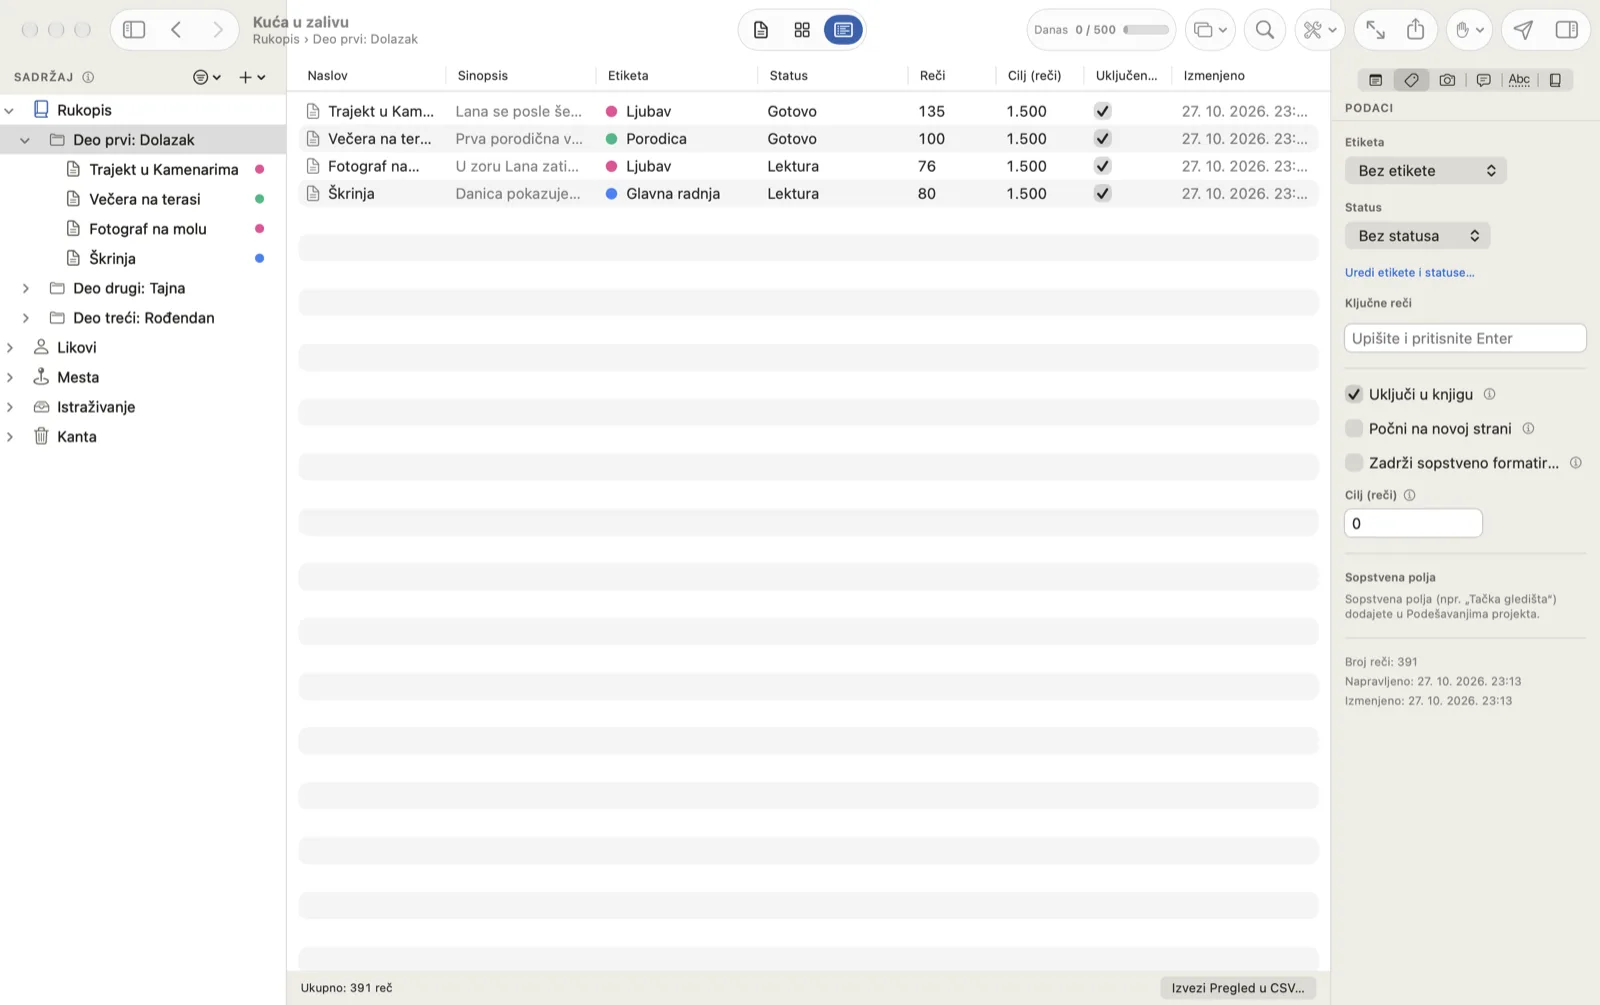
Task: Toggle the left sidebar panel icon
Action: pyautogui.click(x=134, y=30)
